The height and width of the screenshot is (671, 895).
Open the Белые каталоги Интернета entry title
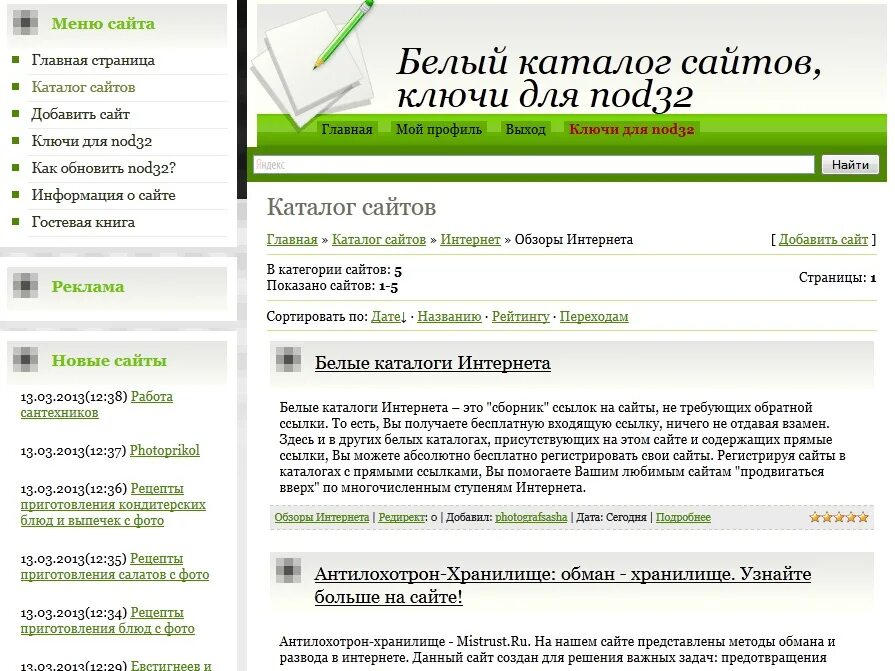tap(433, 363)
